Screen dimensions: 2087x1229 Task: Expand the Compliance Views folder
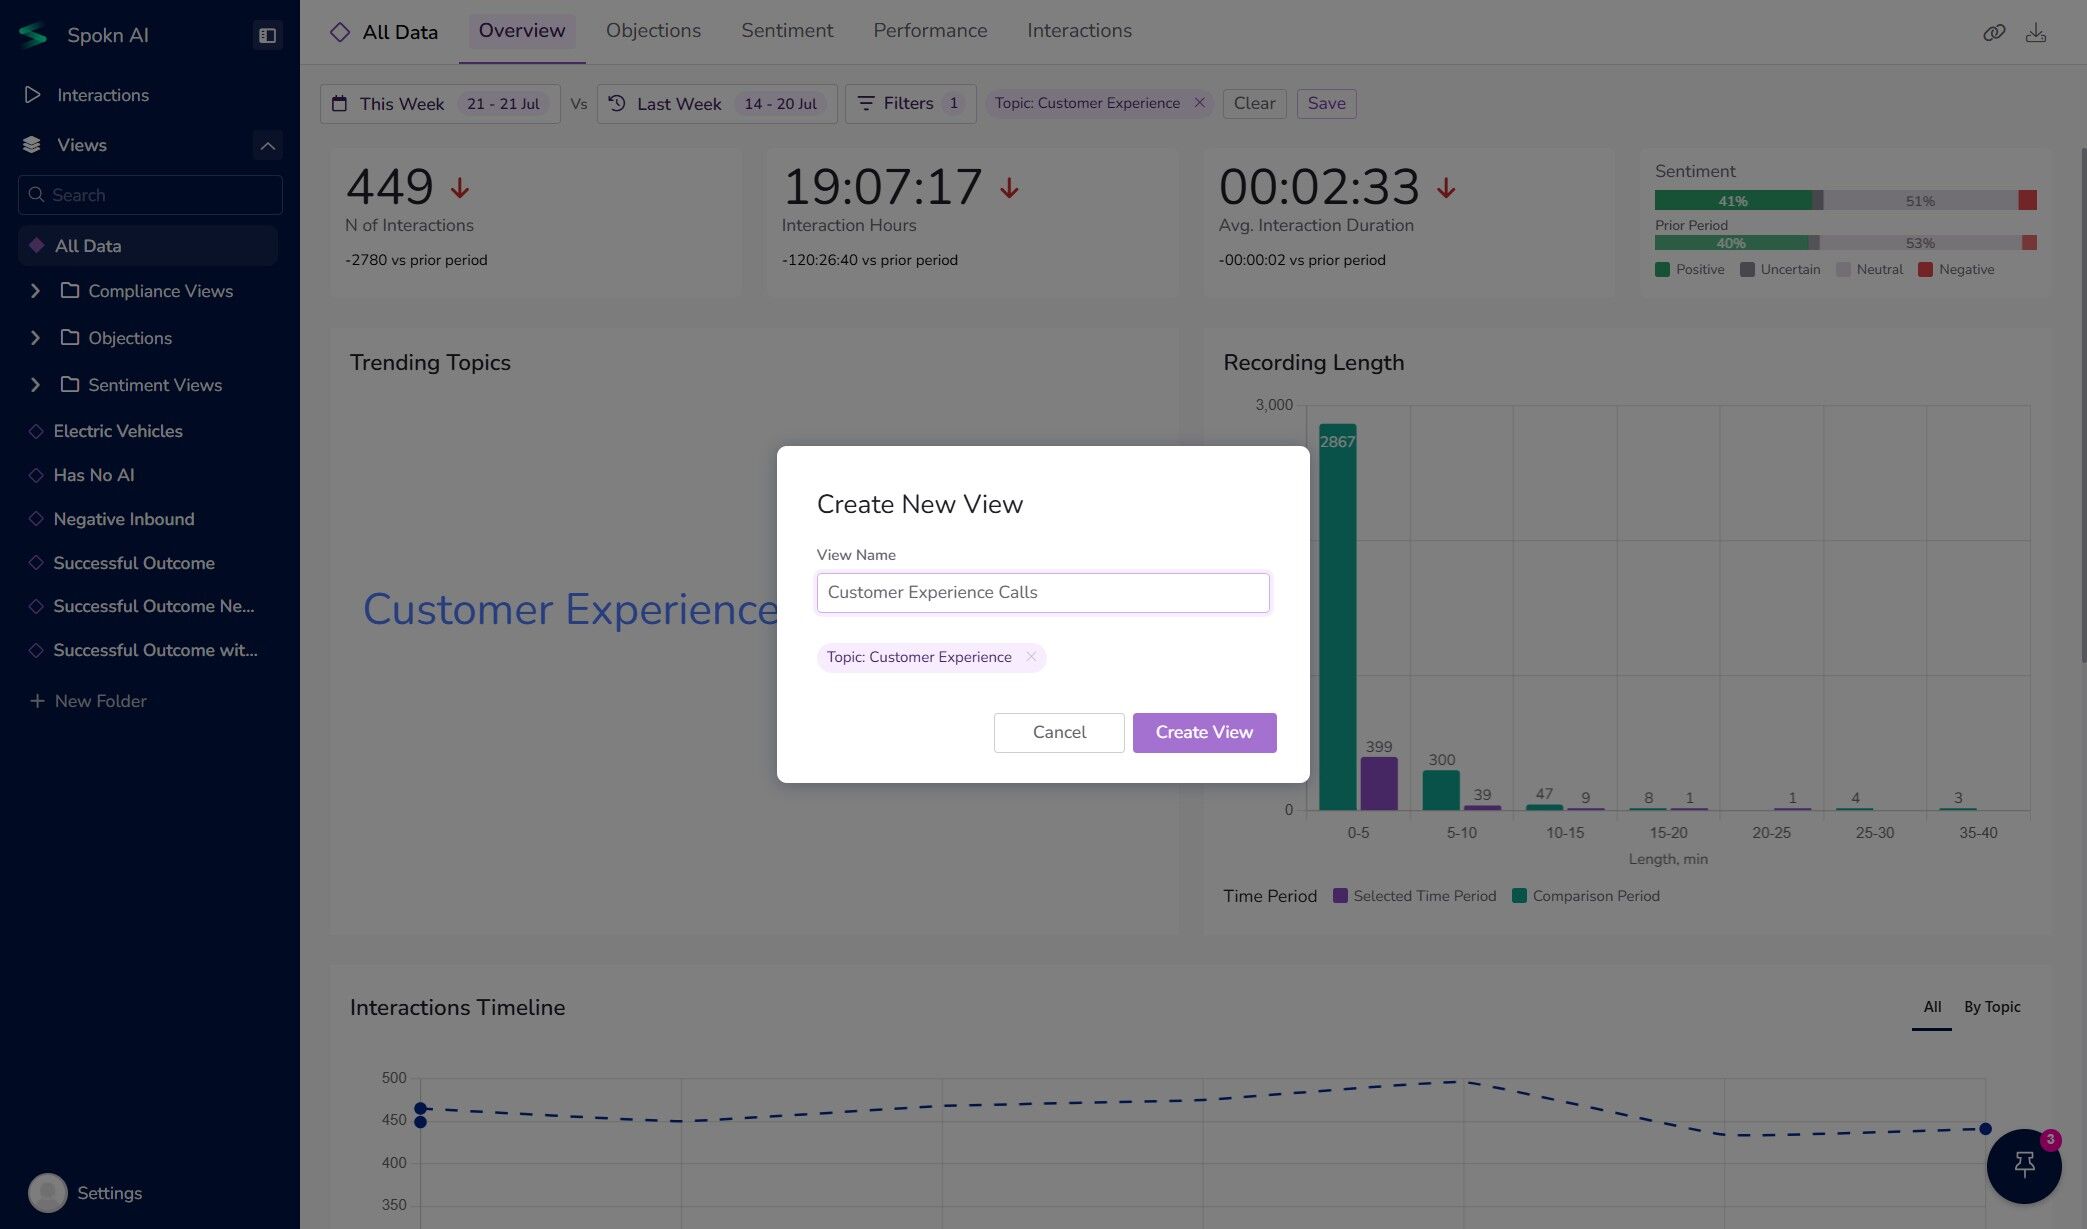(36, 291)
